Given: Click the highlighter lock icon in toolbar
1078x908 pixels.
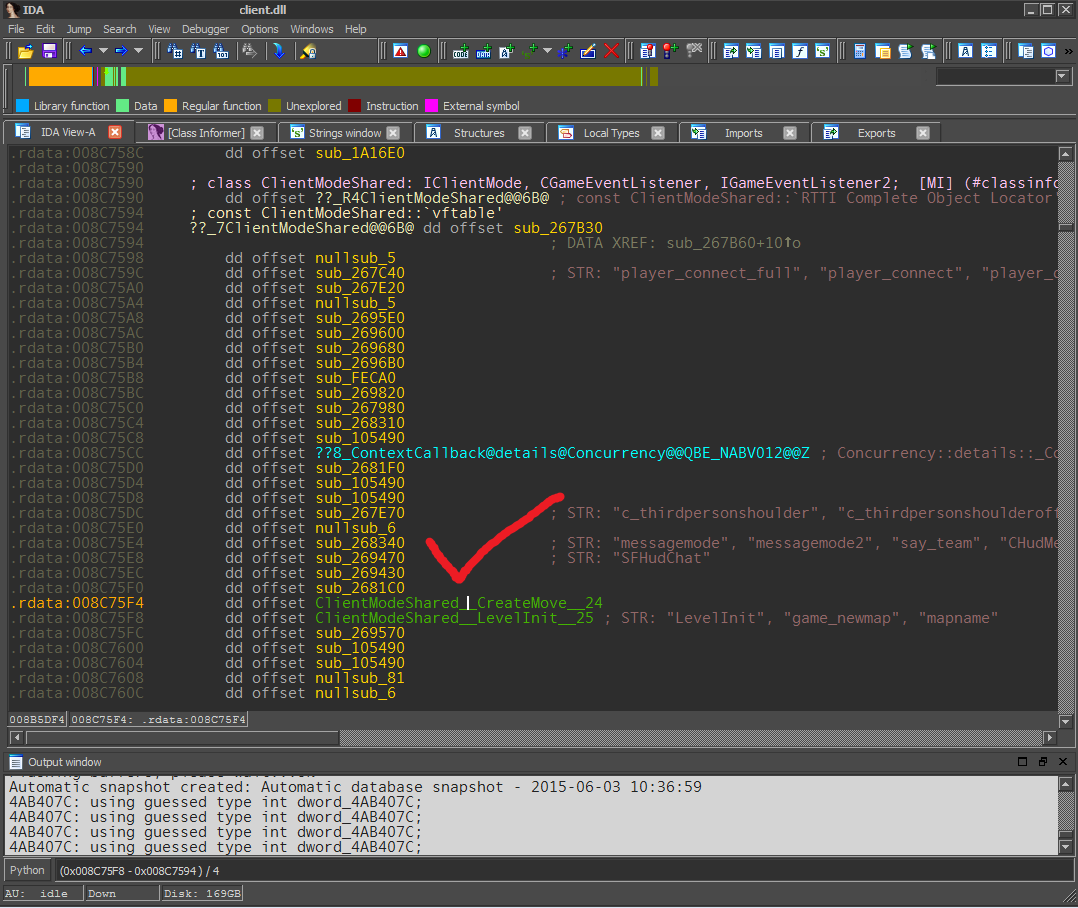Looking at the screenshot, I should [x=309, y=52].
